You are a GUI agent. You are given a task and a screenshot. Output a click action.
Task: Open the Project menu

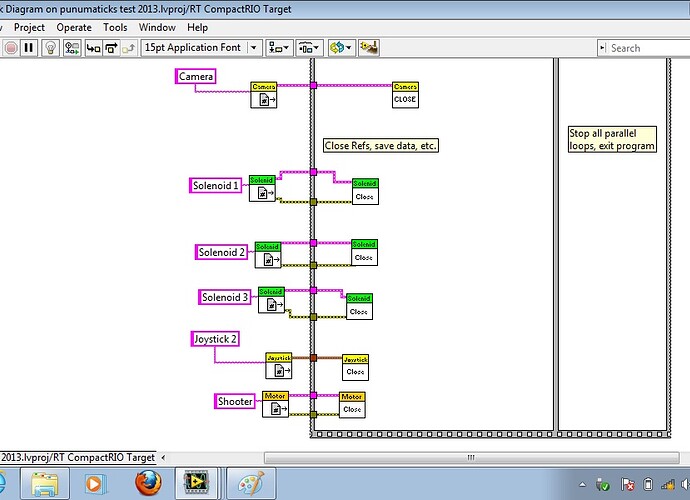coord(29,27)
